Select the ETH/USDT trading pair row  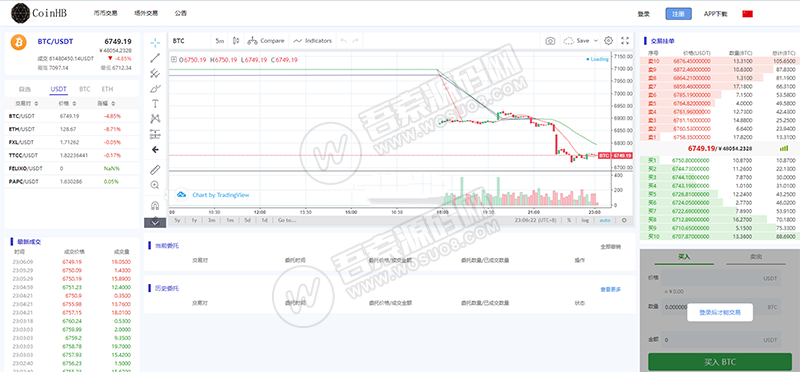[x=71, y=129]
